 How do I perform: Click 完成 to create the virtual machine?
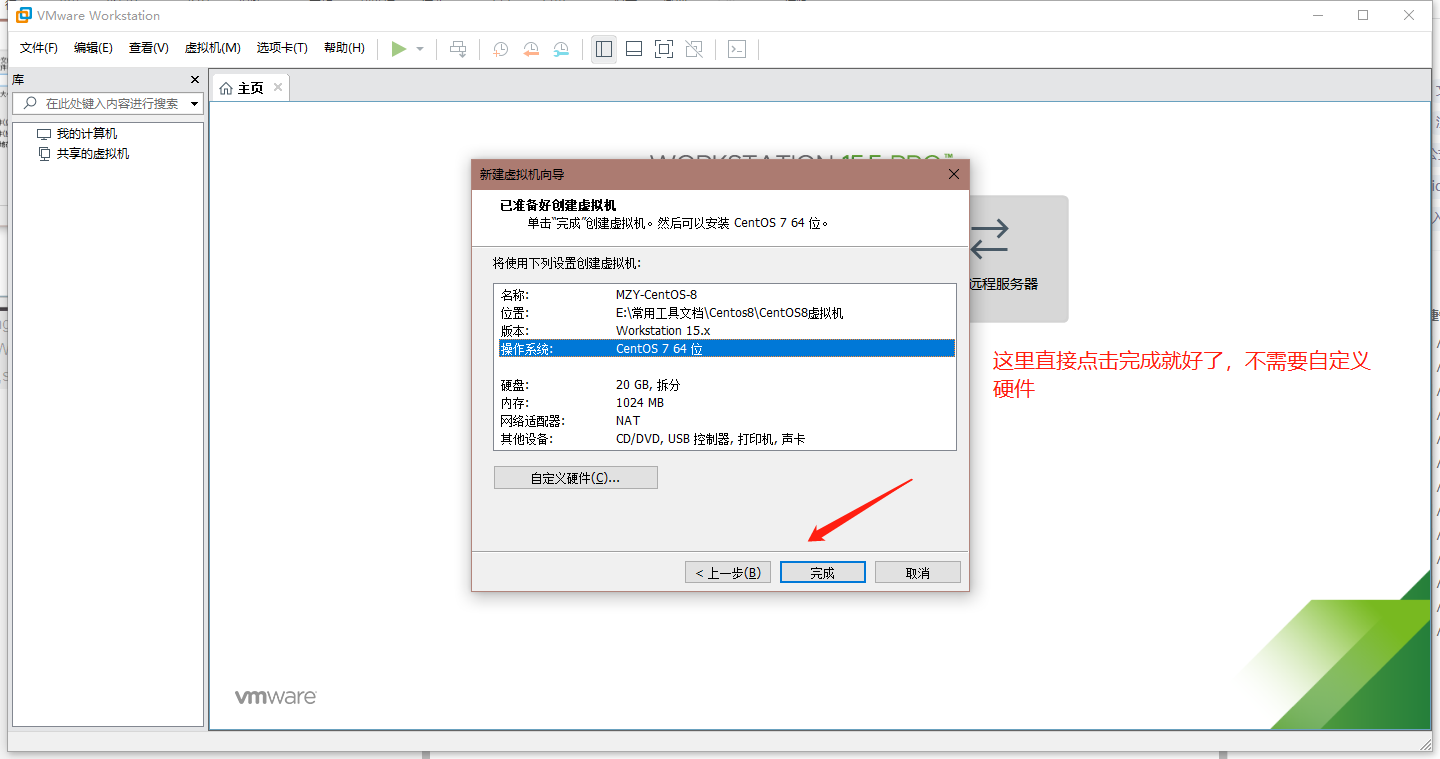coord(823,573)
